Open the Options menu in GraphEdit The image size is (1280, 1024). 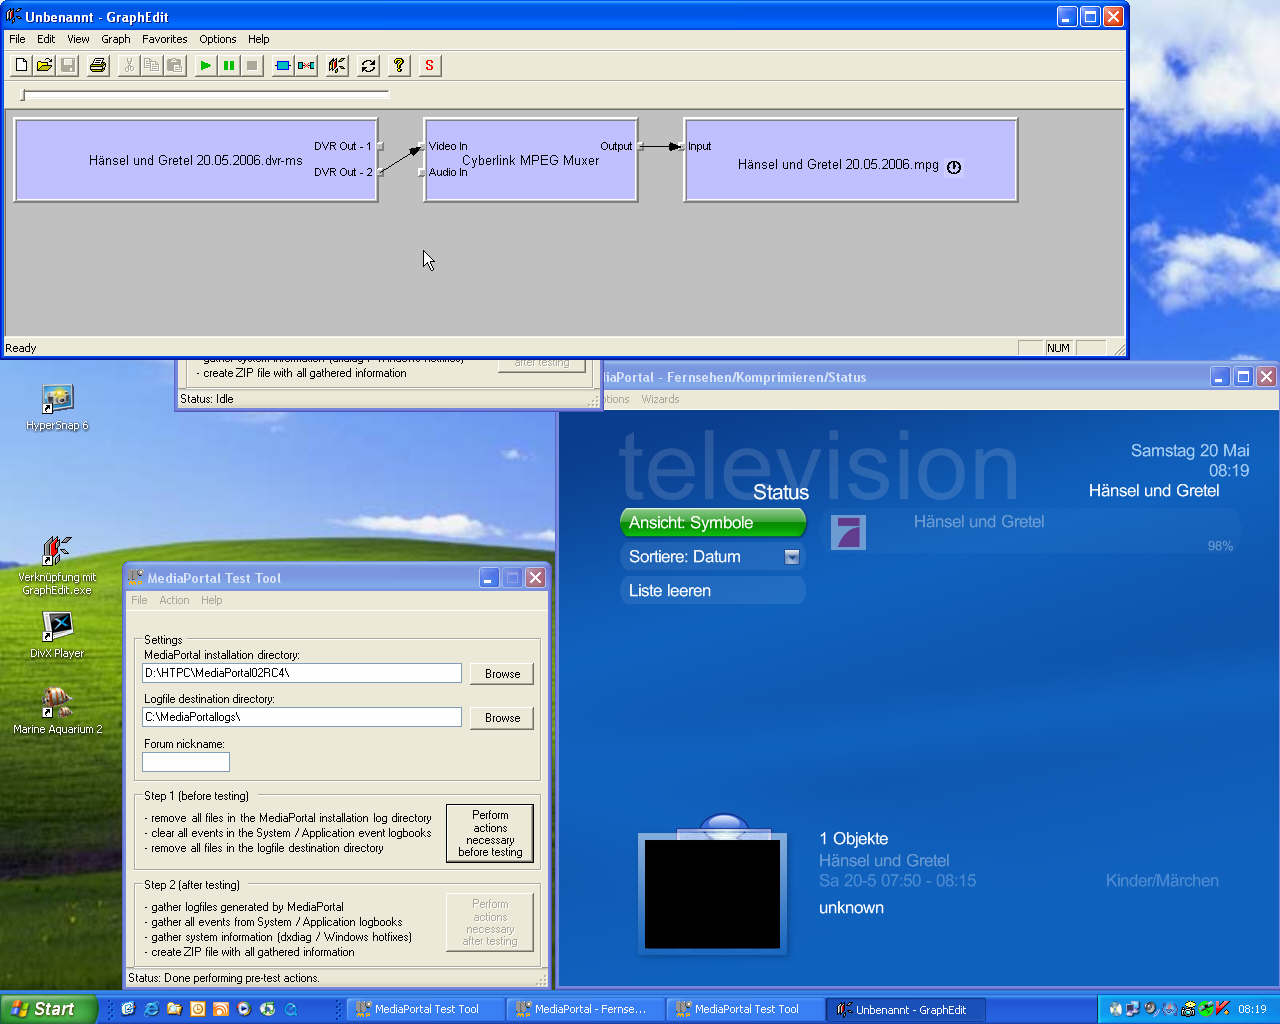[x=217, y=39]
